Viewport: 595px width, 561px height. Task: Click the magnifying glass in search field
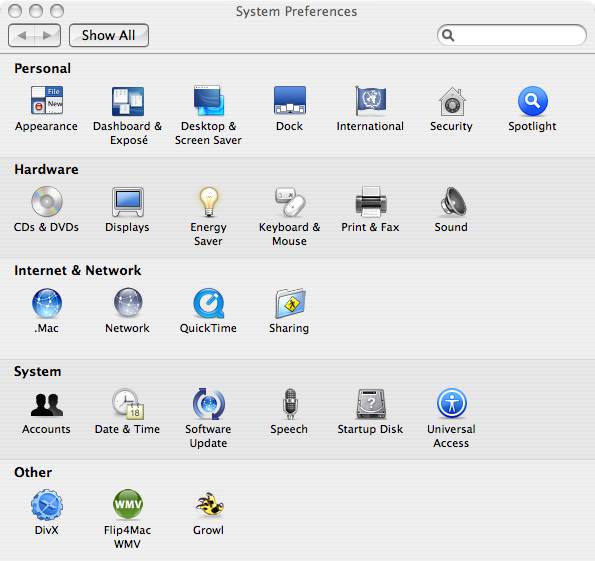pyautogui.click(x=448, y=35)
